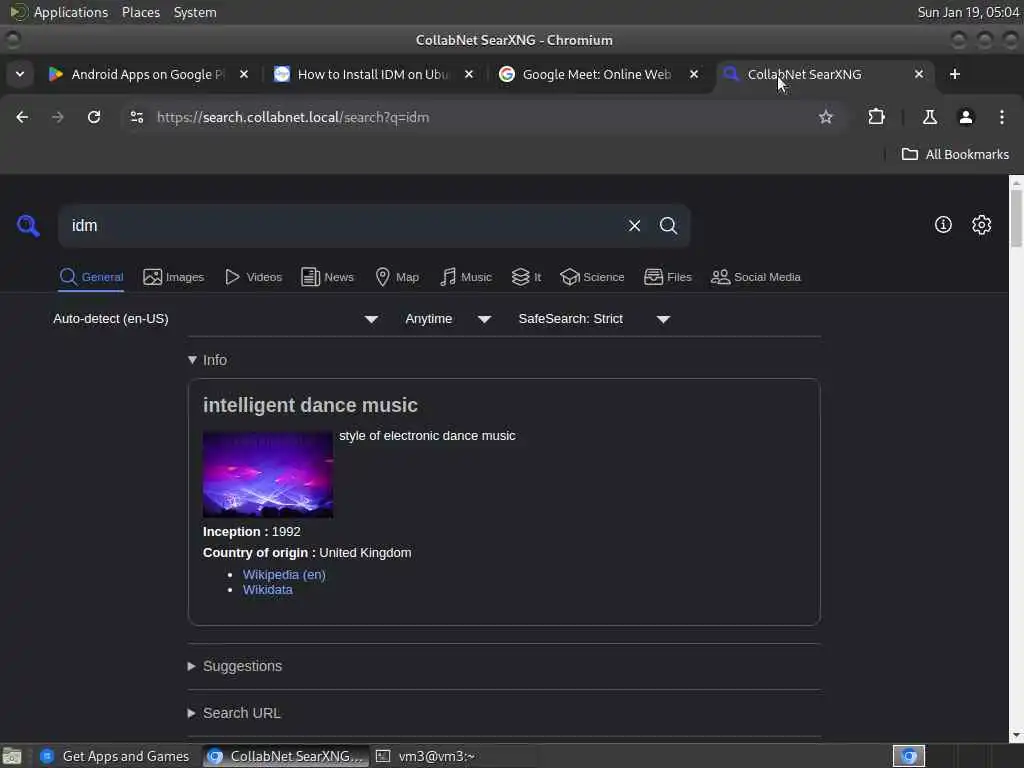Image resolution: width=1024 pixels, height=768 pixels.
Task: Open Chrome Labs flask icon
Action: point(929,117)
